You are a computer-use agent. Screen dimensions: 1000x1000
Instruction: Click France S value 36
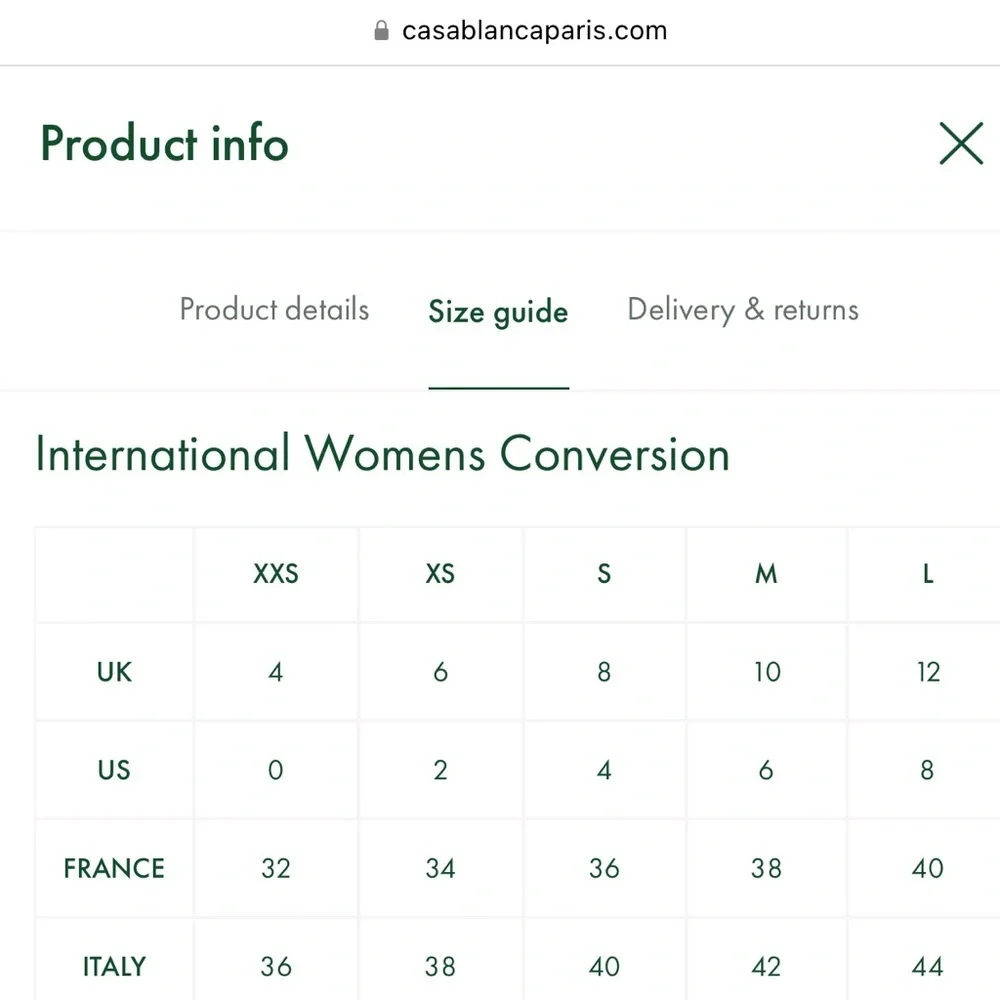pyautogui.click(x=604, y=869)
